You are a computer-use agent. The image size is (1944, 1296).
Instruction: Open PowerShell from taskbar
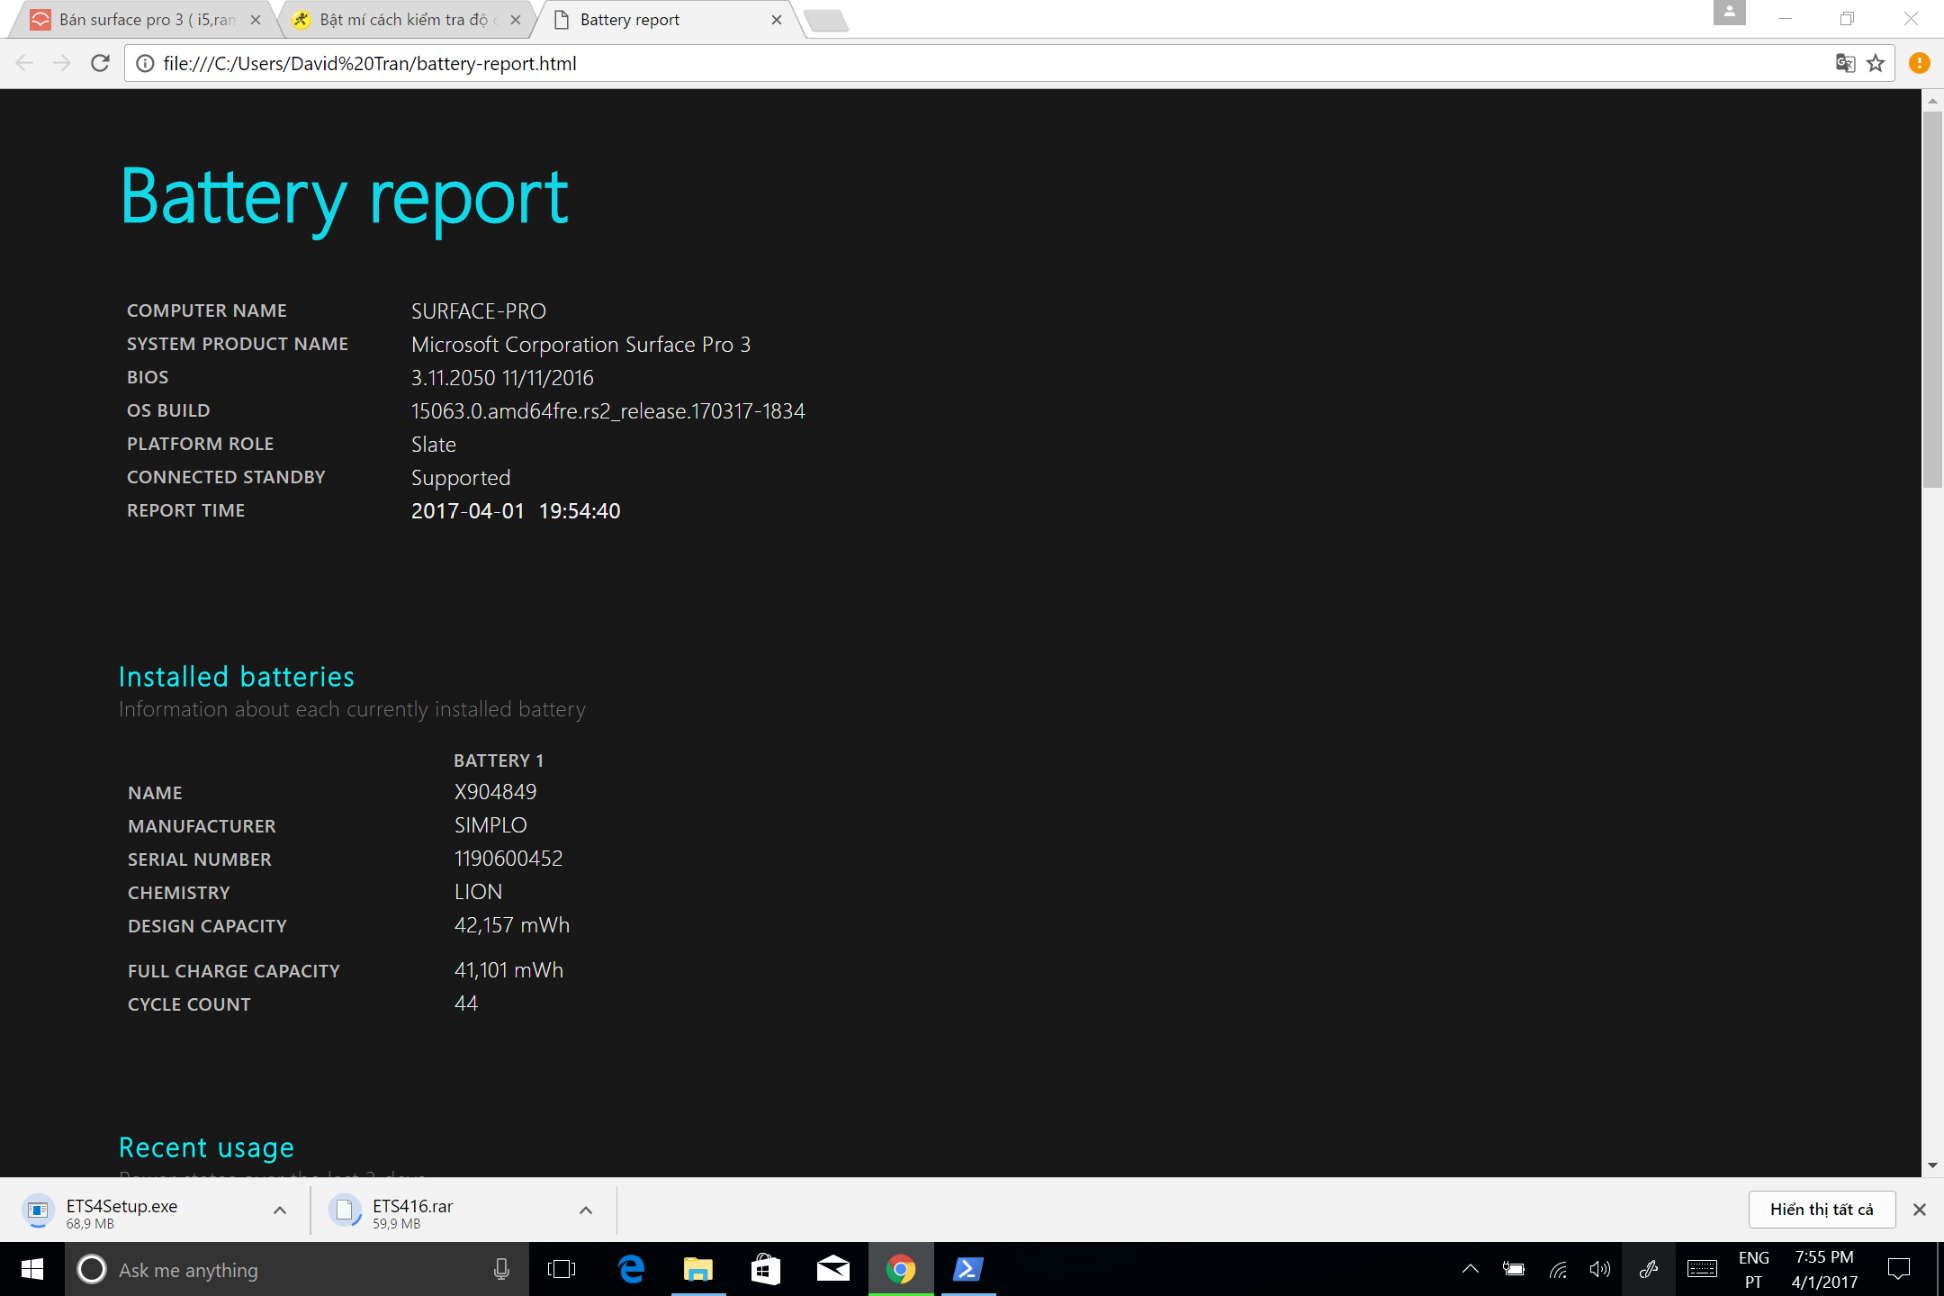tap(968, 1269)
